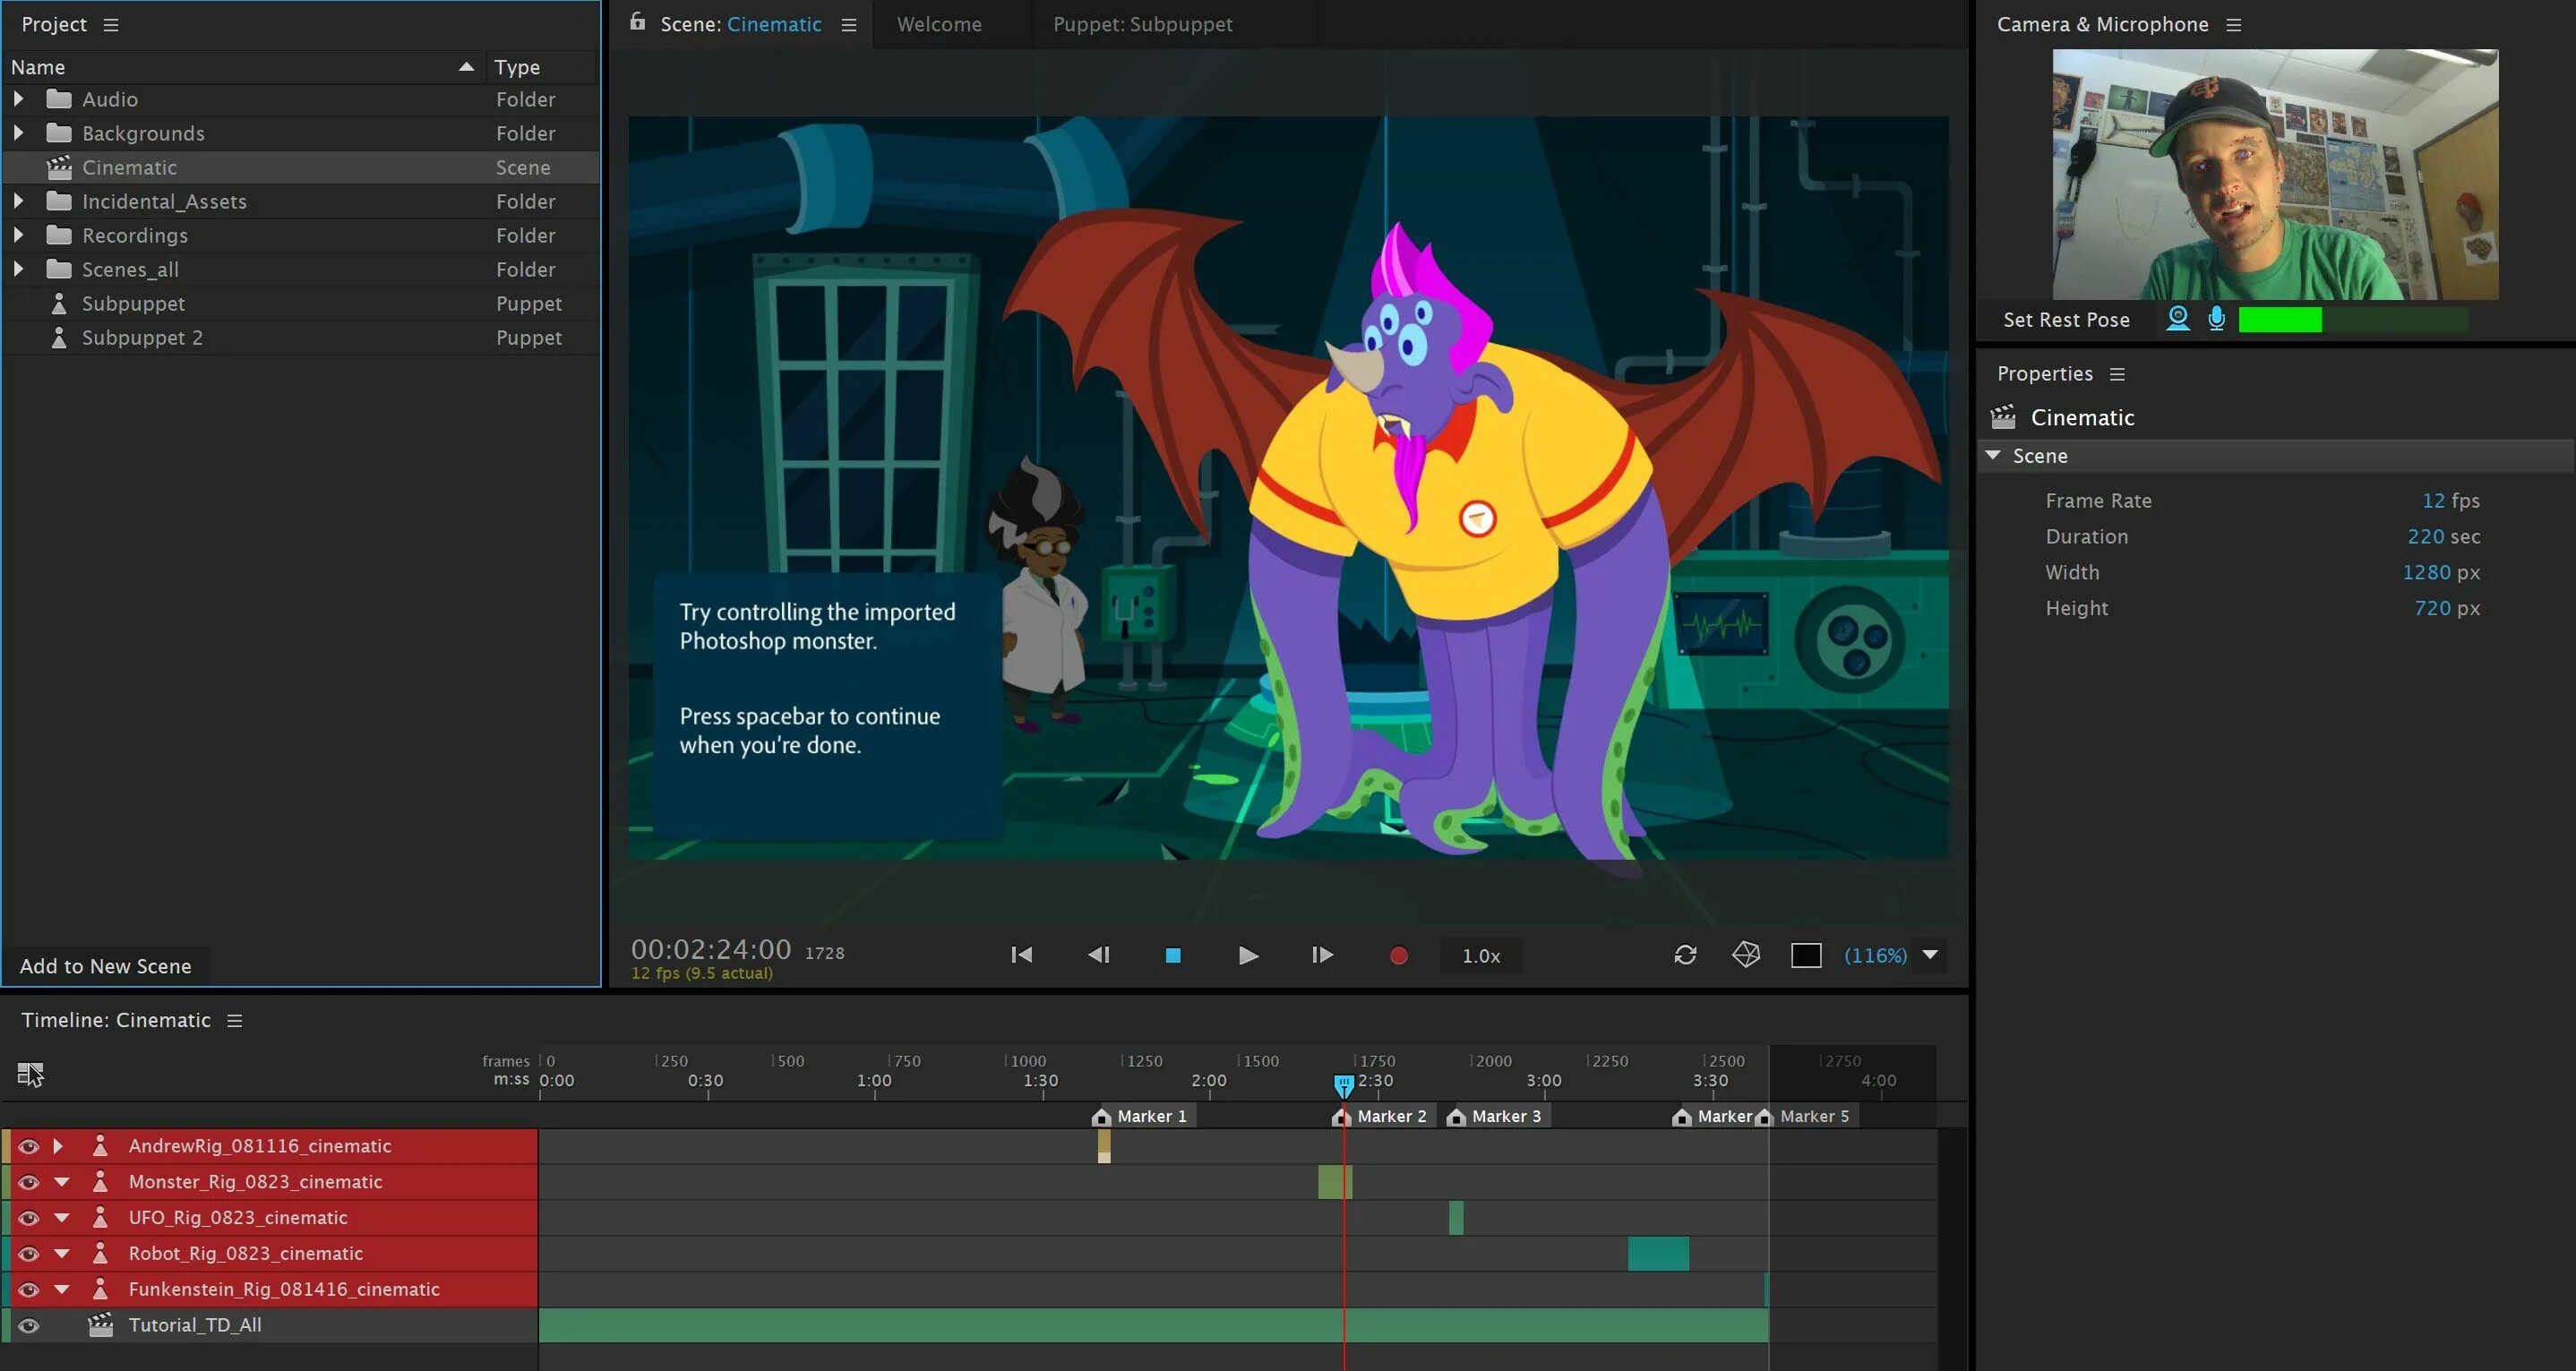Image resolution: width=2576 pixels, height=1371 pixels.
Task: Click the red Record button
Action: tap(1398, 956)
